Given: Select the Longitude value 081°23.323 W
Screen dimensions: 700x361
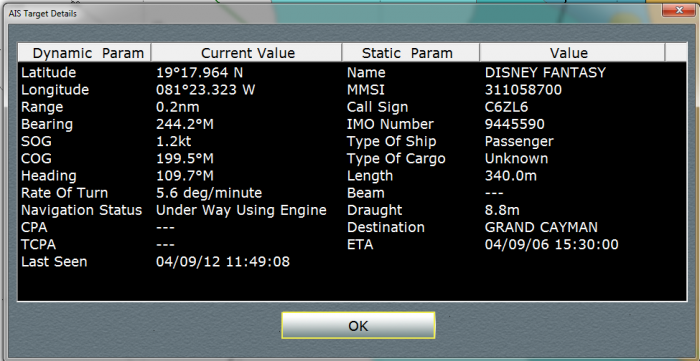Looking at the screenshot, I should pyautogui.click(x=205, y=90).
